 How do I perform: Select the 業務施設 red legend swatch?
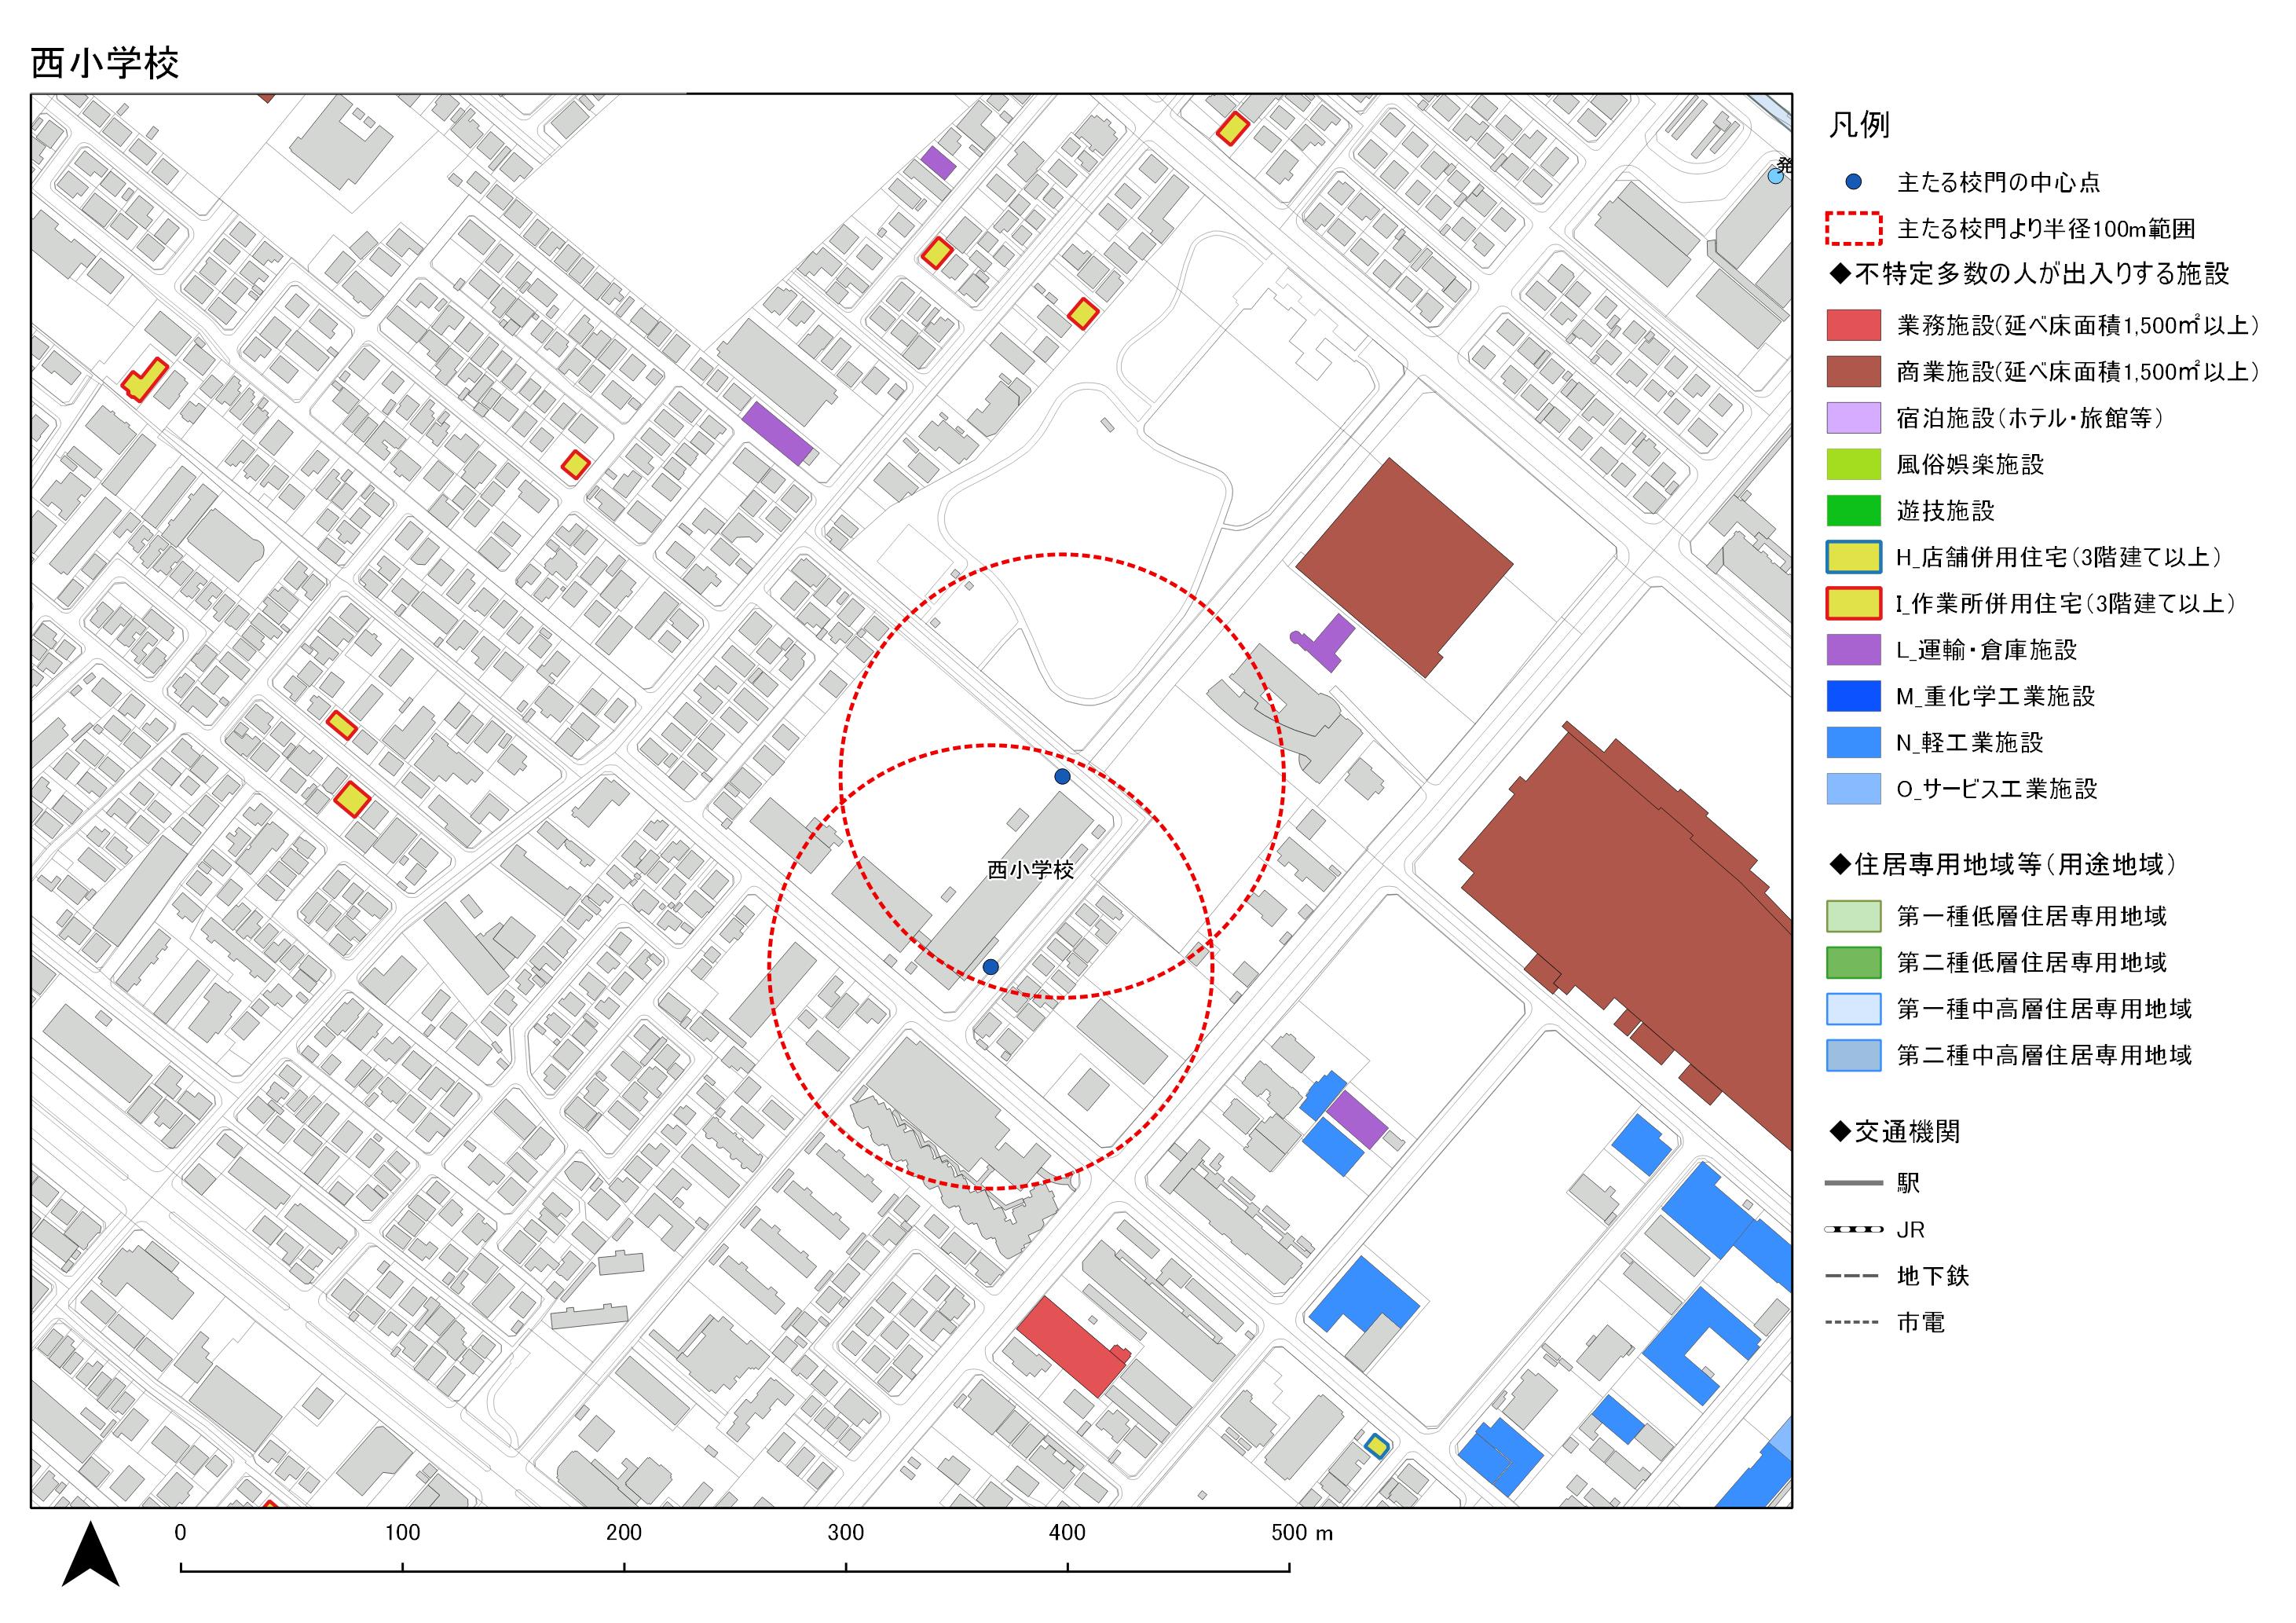click(x=1853, y=325)
